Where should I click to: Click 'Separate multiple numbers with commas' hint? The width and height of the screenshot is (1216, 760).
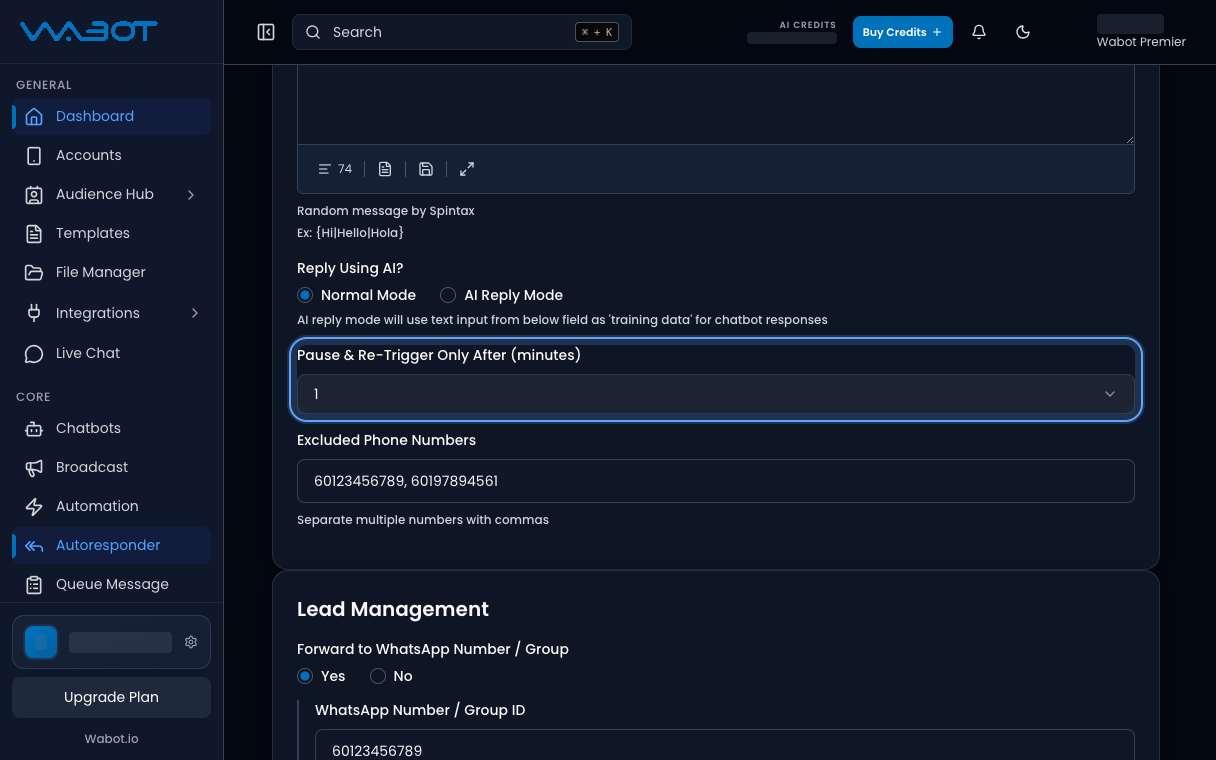(423, 520)
